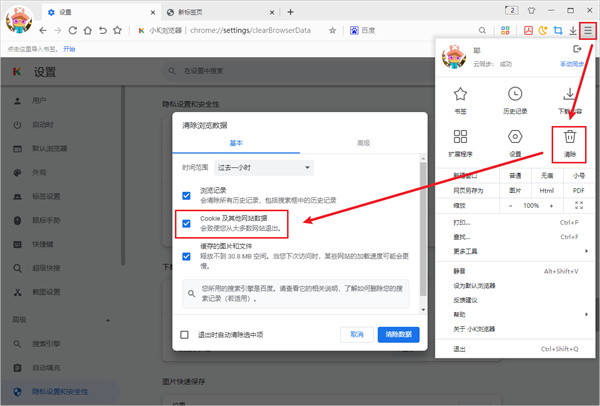Uncheck 缓存的图片和文件 checkbox
600x406 pixels.
pos(186,256)
